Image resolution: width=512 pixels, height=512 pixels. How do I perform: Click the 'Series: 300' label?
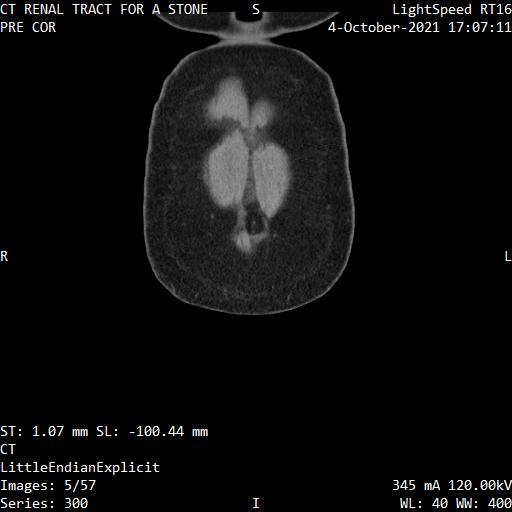[44, 503]
